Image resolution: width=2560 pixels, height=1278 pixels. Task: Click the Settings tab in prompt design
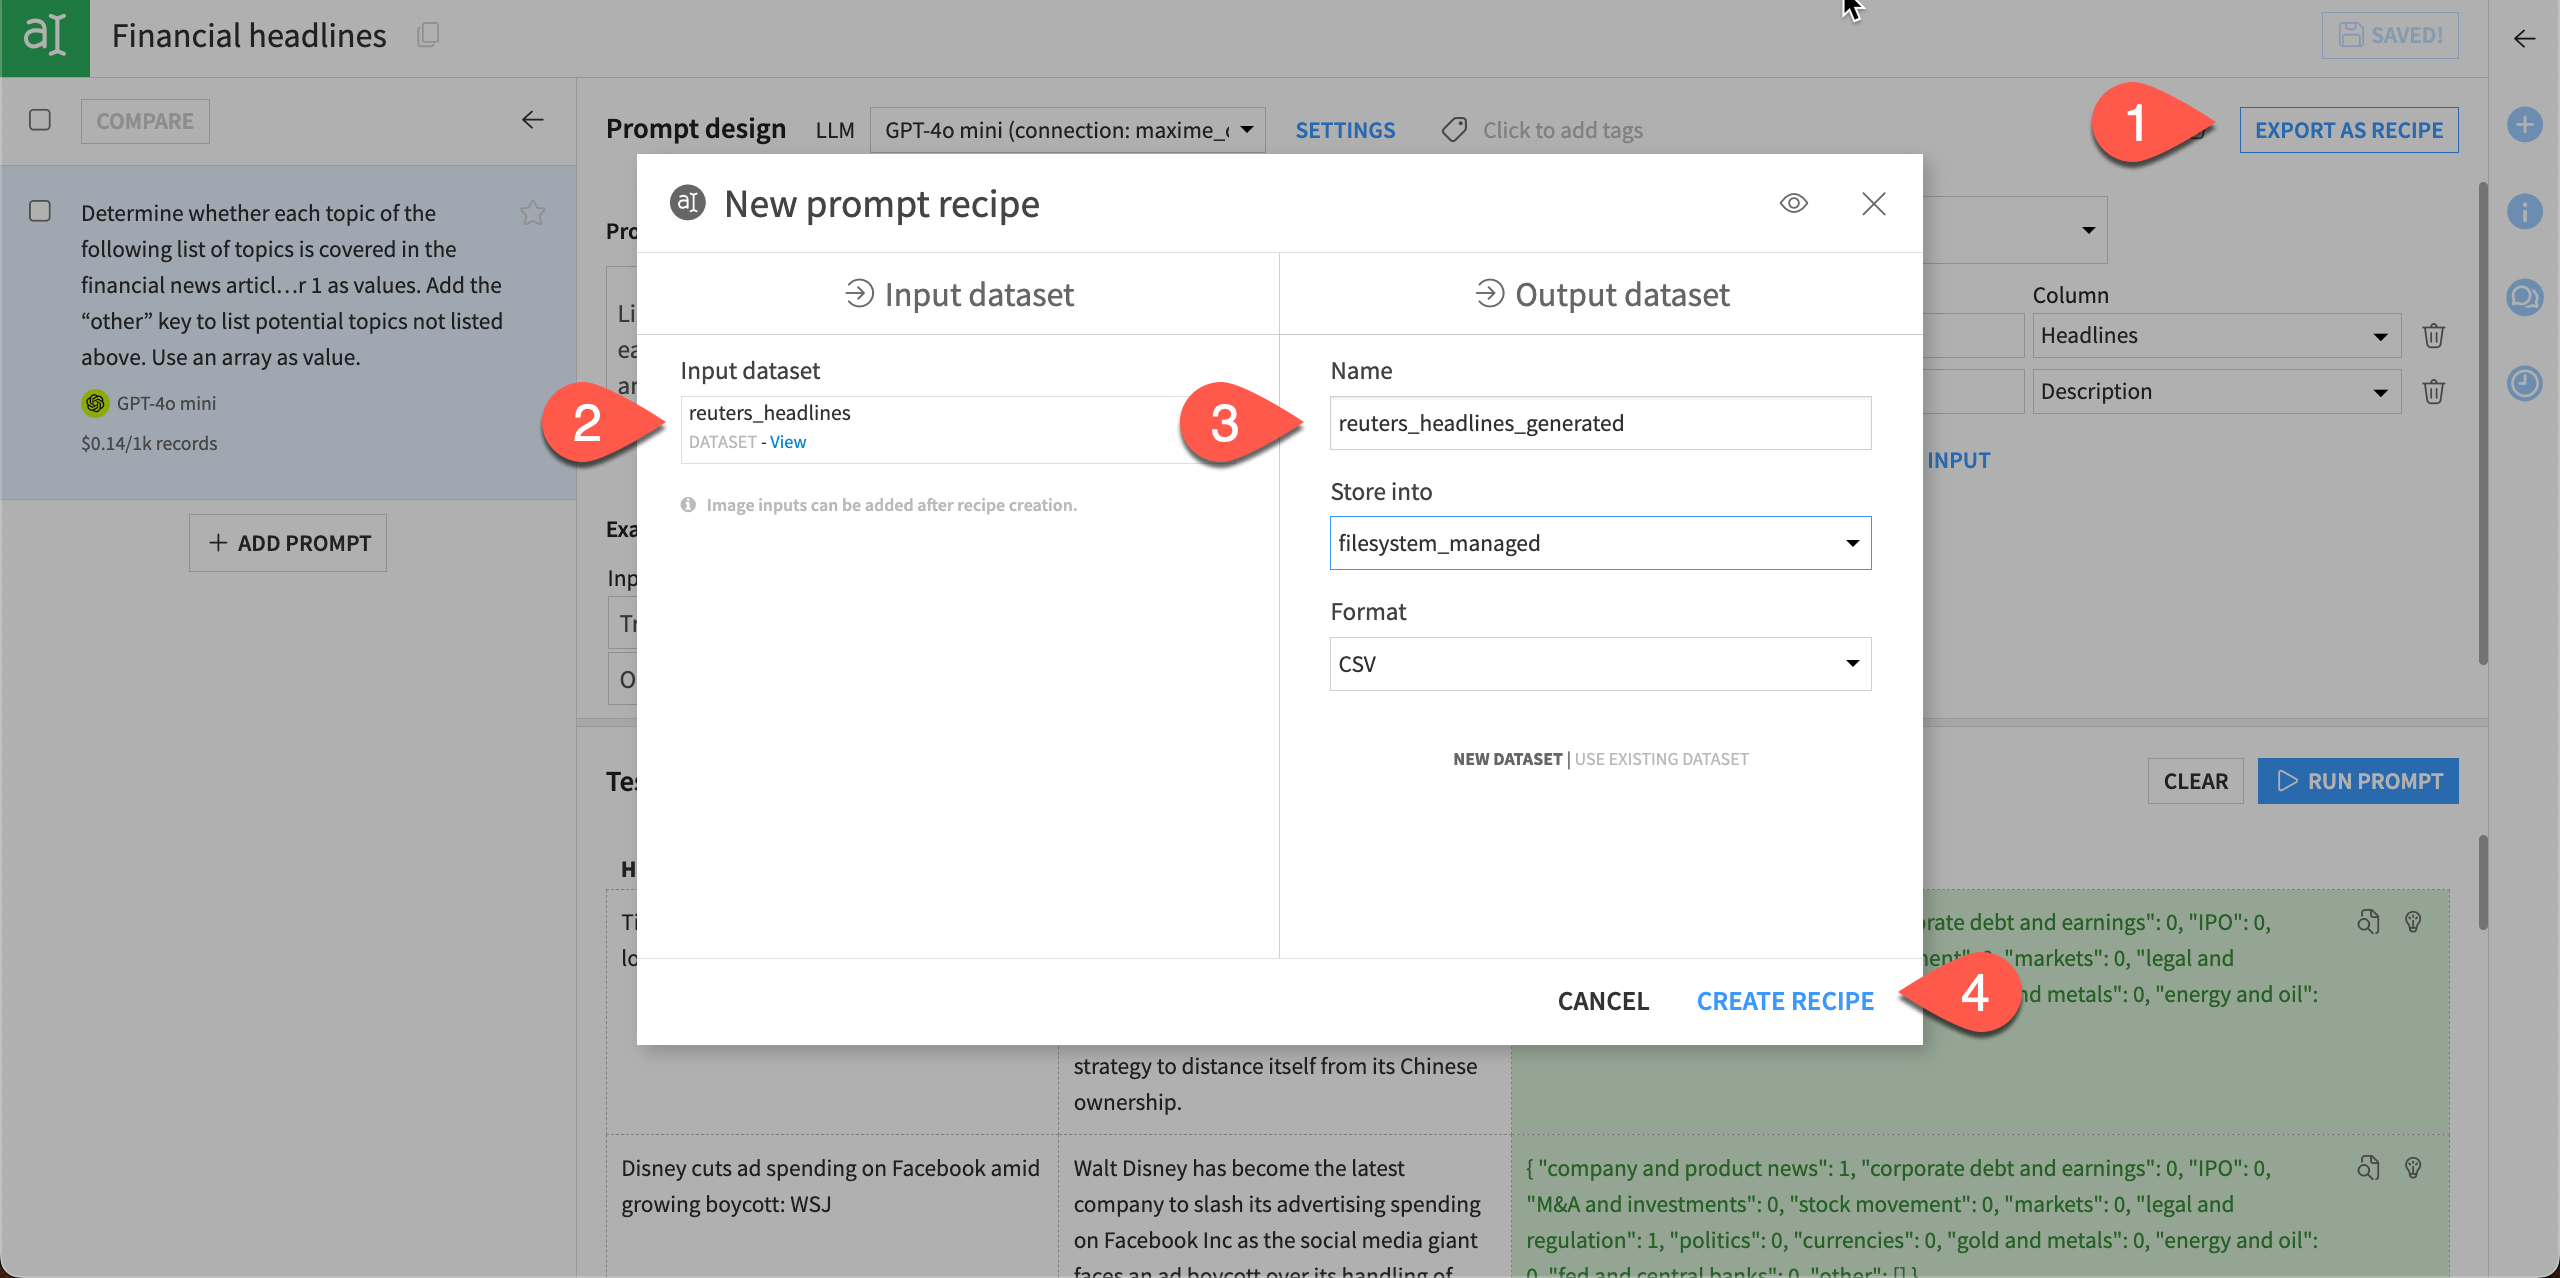point(1345,129)
